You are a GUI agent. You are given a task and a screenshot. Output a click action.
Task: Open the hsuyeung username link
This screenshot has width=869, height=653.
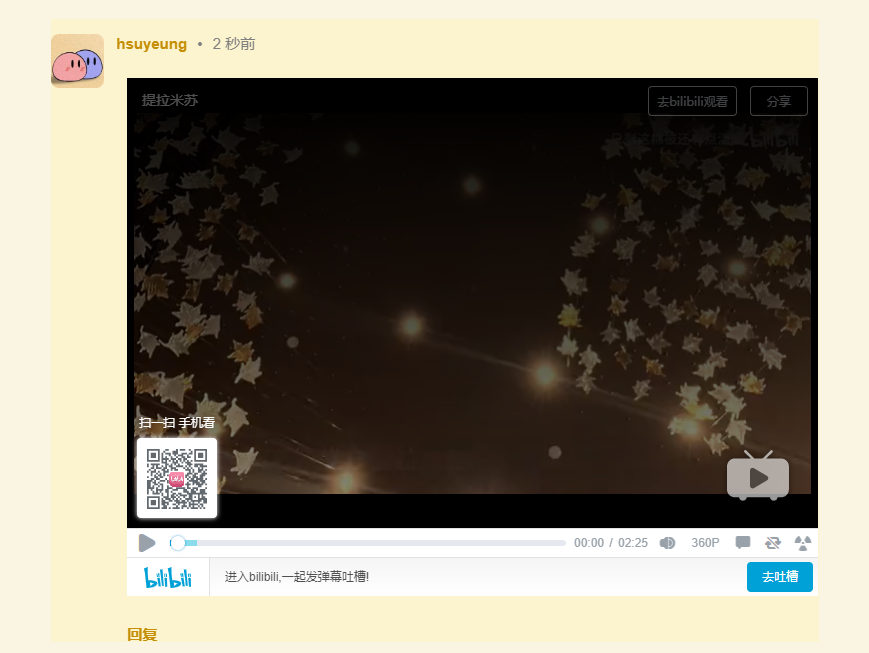(151, 44)
